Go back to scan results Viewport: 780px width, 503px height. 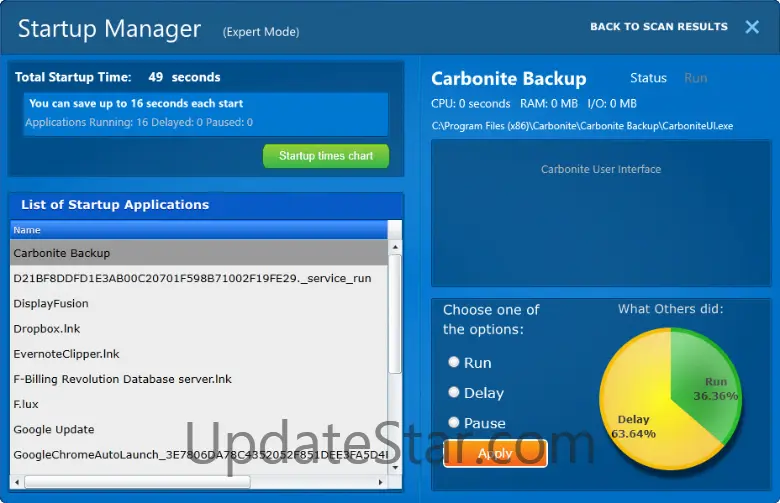659,27
